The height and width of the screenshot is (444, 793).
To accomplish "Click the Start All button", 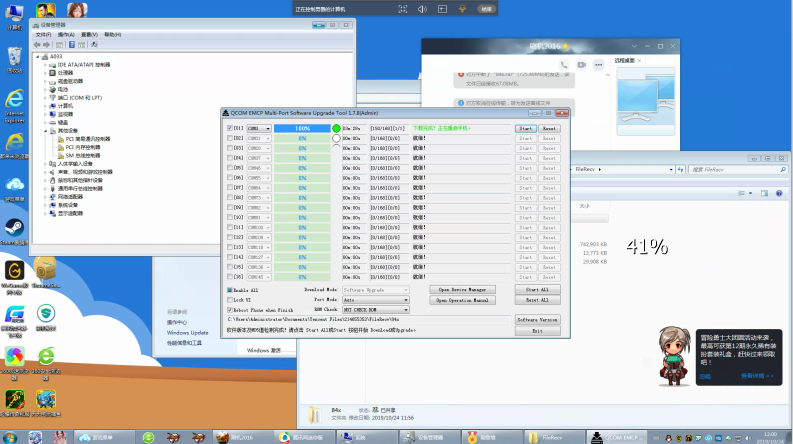I will coord(537,290).
